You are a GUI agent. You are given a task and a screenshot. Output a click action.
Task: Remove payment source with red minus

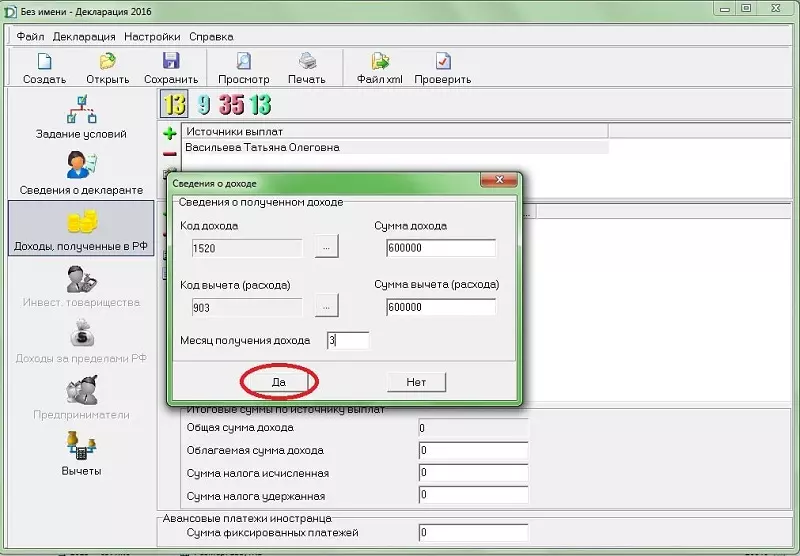click(x=169, y=154)
